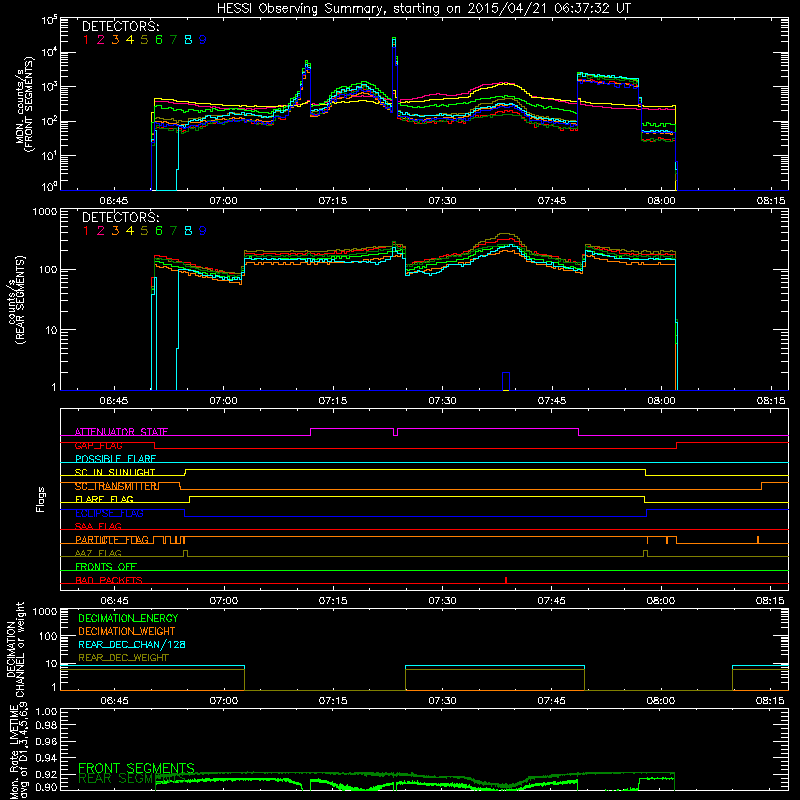Click the MON. counts/s (FRONT SEGMENTS) axis label
This screenshot has width=800, height=800.
tap(24, 104)
